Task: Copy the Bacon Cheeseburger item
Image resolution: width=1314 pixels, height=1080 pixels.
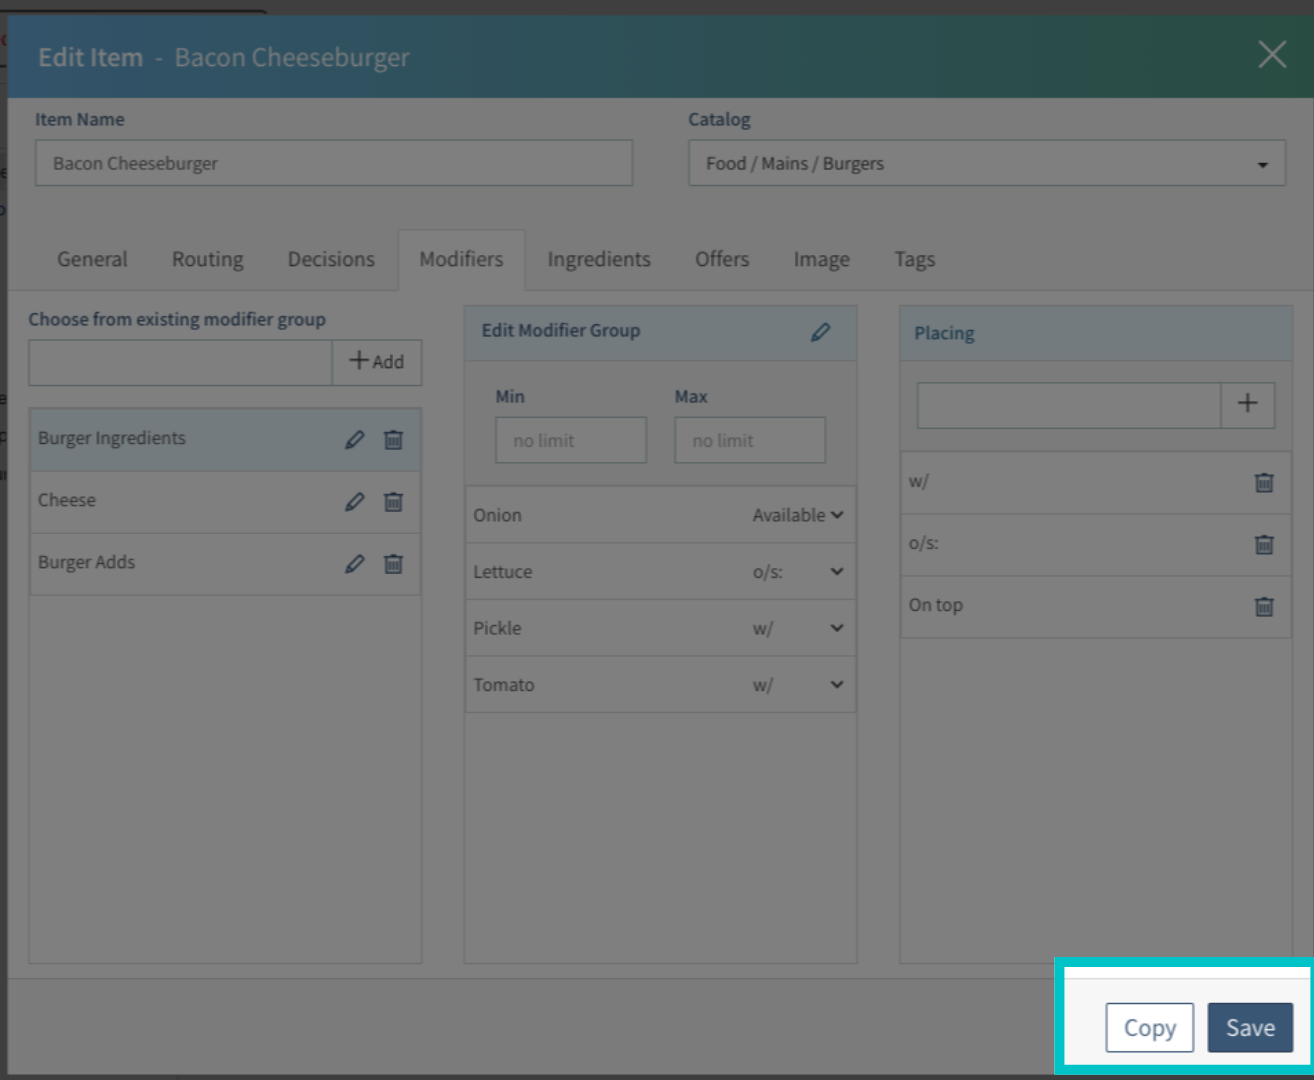Action: click(x=1149, y=1027)
